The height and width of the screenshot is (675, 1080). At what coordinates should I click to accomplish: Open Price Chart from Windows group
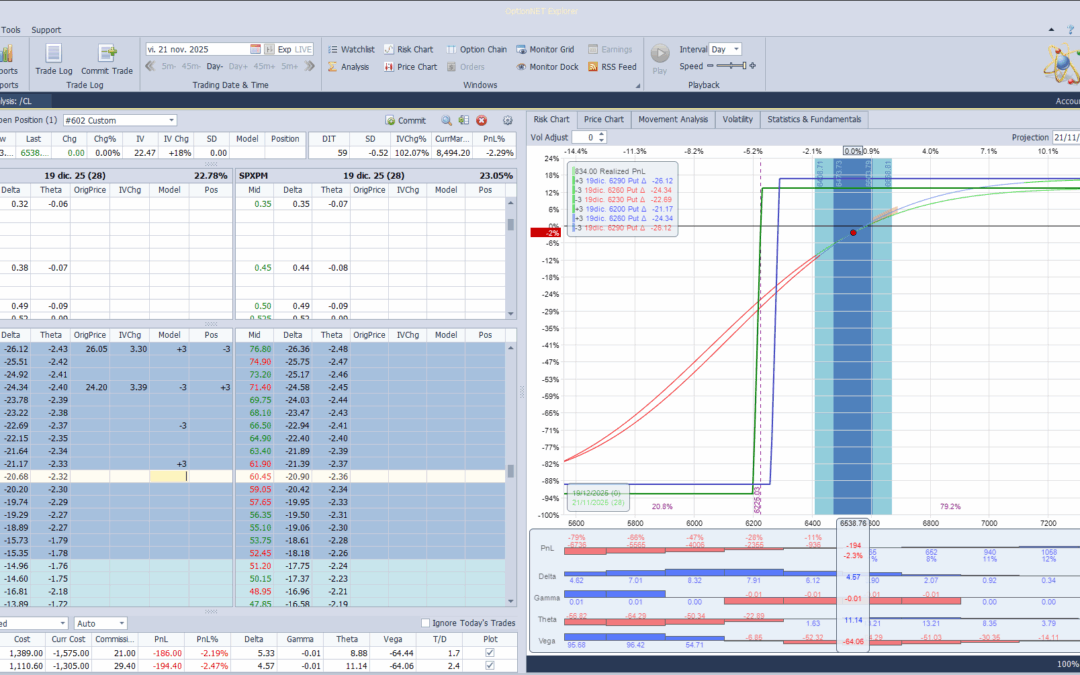click(x=411, y=67)
